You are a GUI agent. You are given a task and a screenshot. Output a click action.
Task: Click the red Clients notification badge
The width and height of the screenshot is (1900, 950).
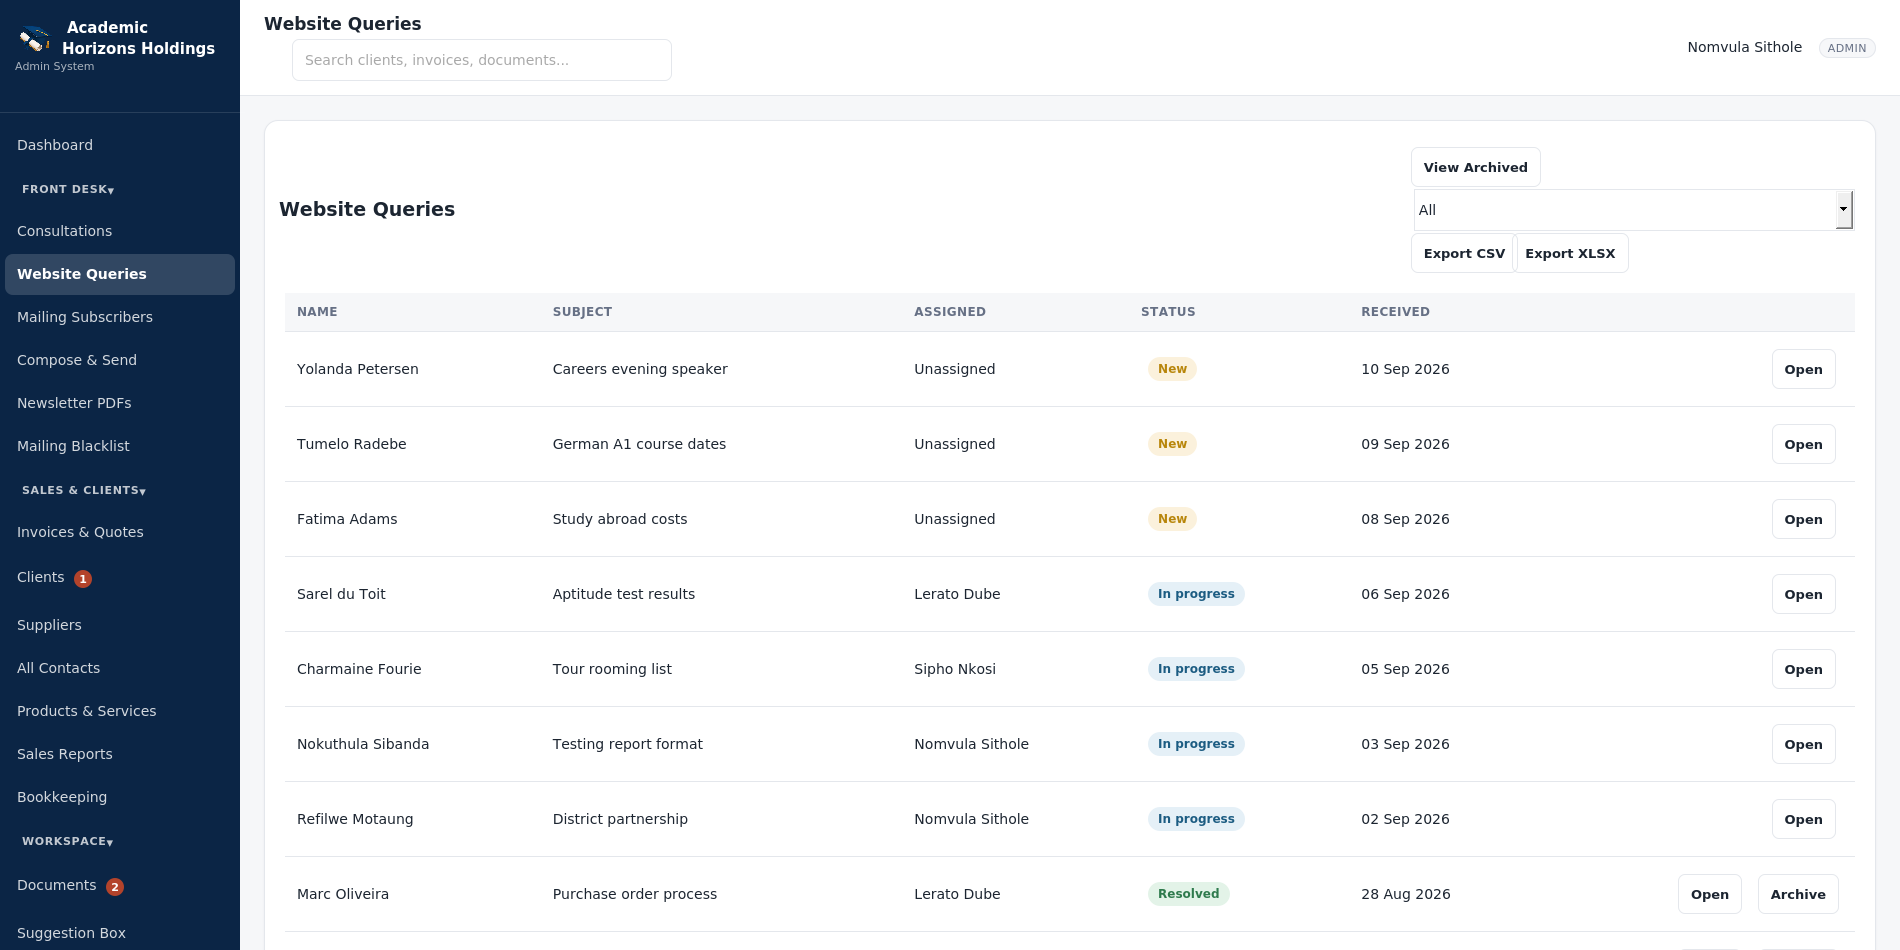(x=83, y=579)
